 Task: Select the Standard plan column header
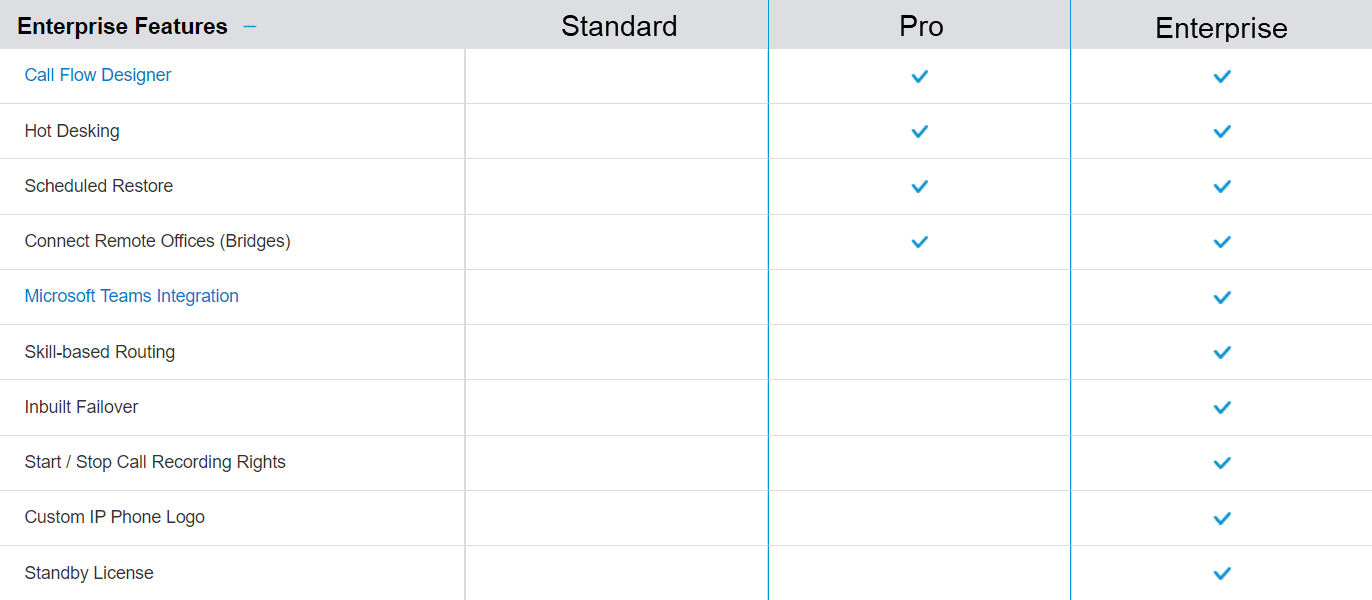(x=619, y=26)
